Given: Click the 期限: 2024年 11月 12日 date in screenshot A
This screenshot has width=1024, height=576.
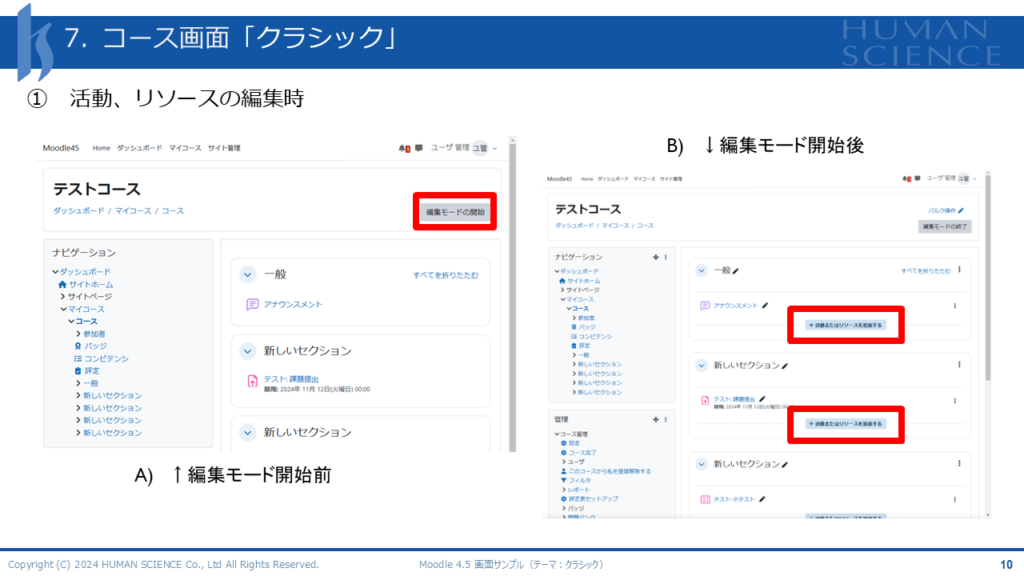Looking at the screenshot, I should click(317, 389).
